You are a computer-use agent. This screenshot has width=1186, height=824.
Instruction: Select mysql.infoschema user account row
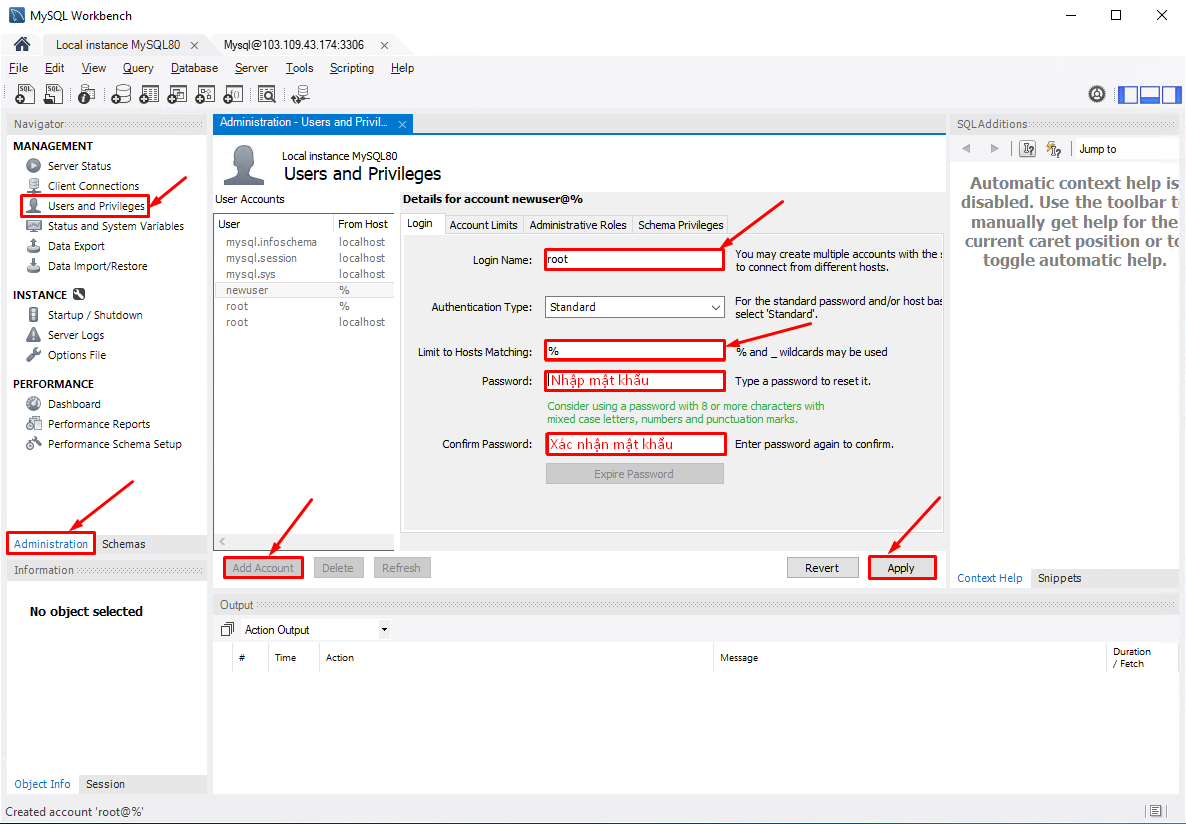304,242
